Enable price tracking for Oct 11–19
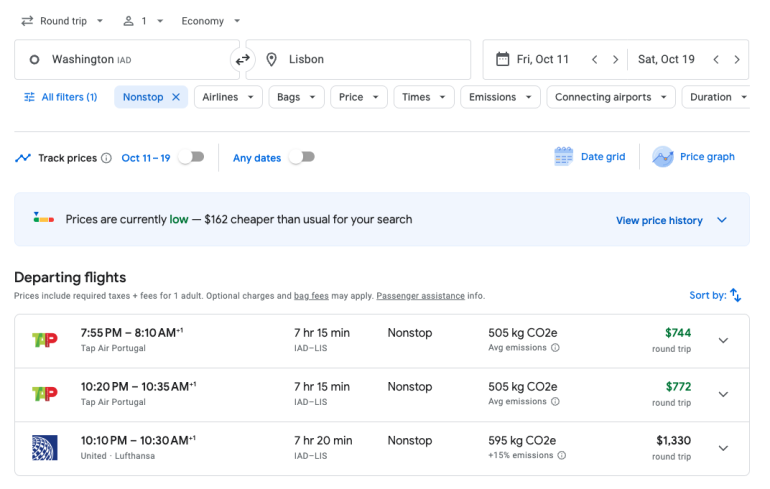The width and height of the screenshot is (770, 489). (190, 157)
